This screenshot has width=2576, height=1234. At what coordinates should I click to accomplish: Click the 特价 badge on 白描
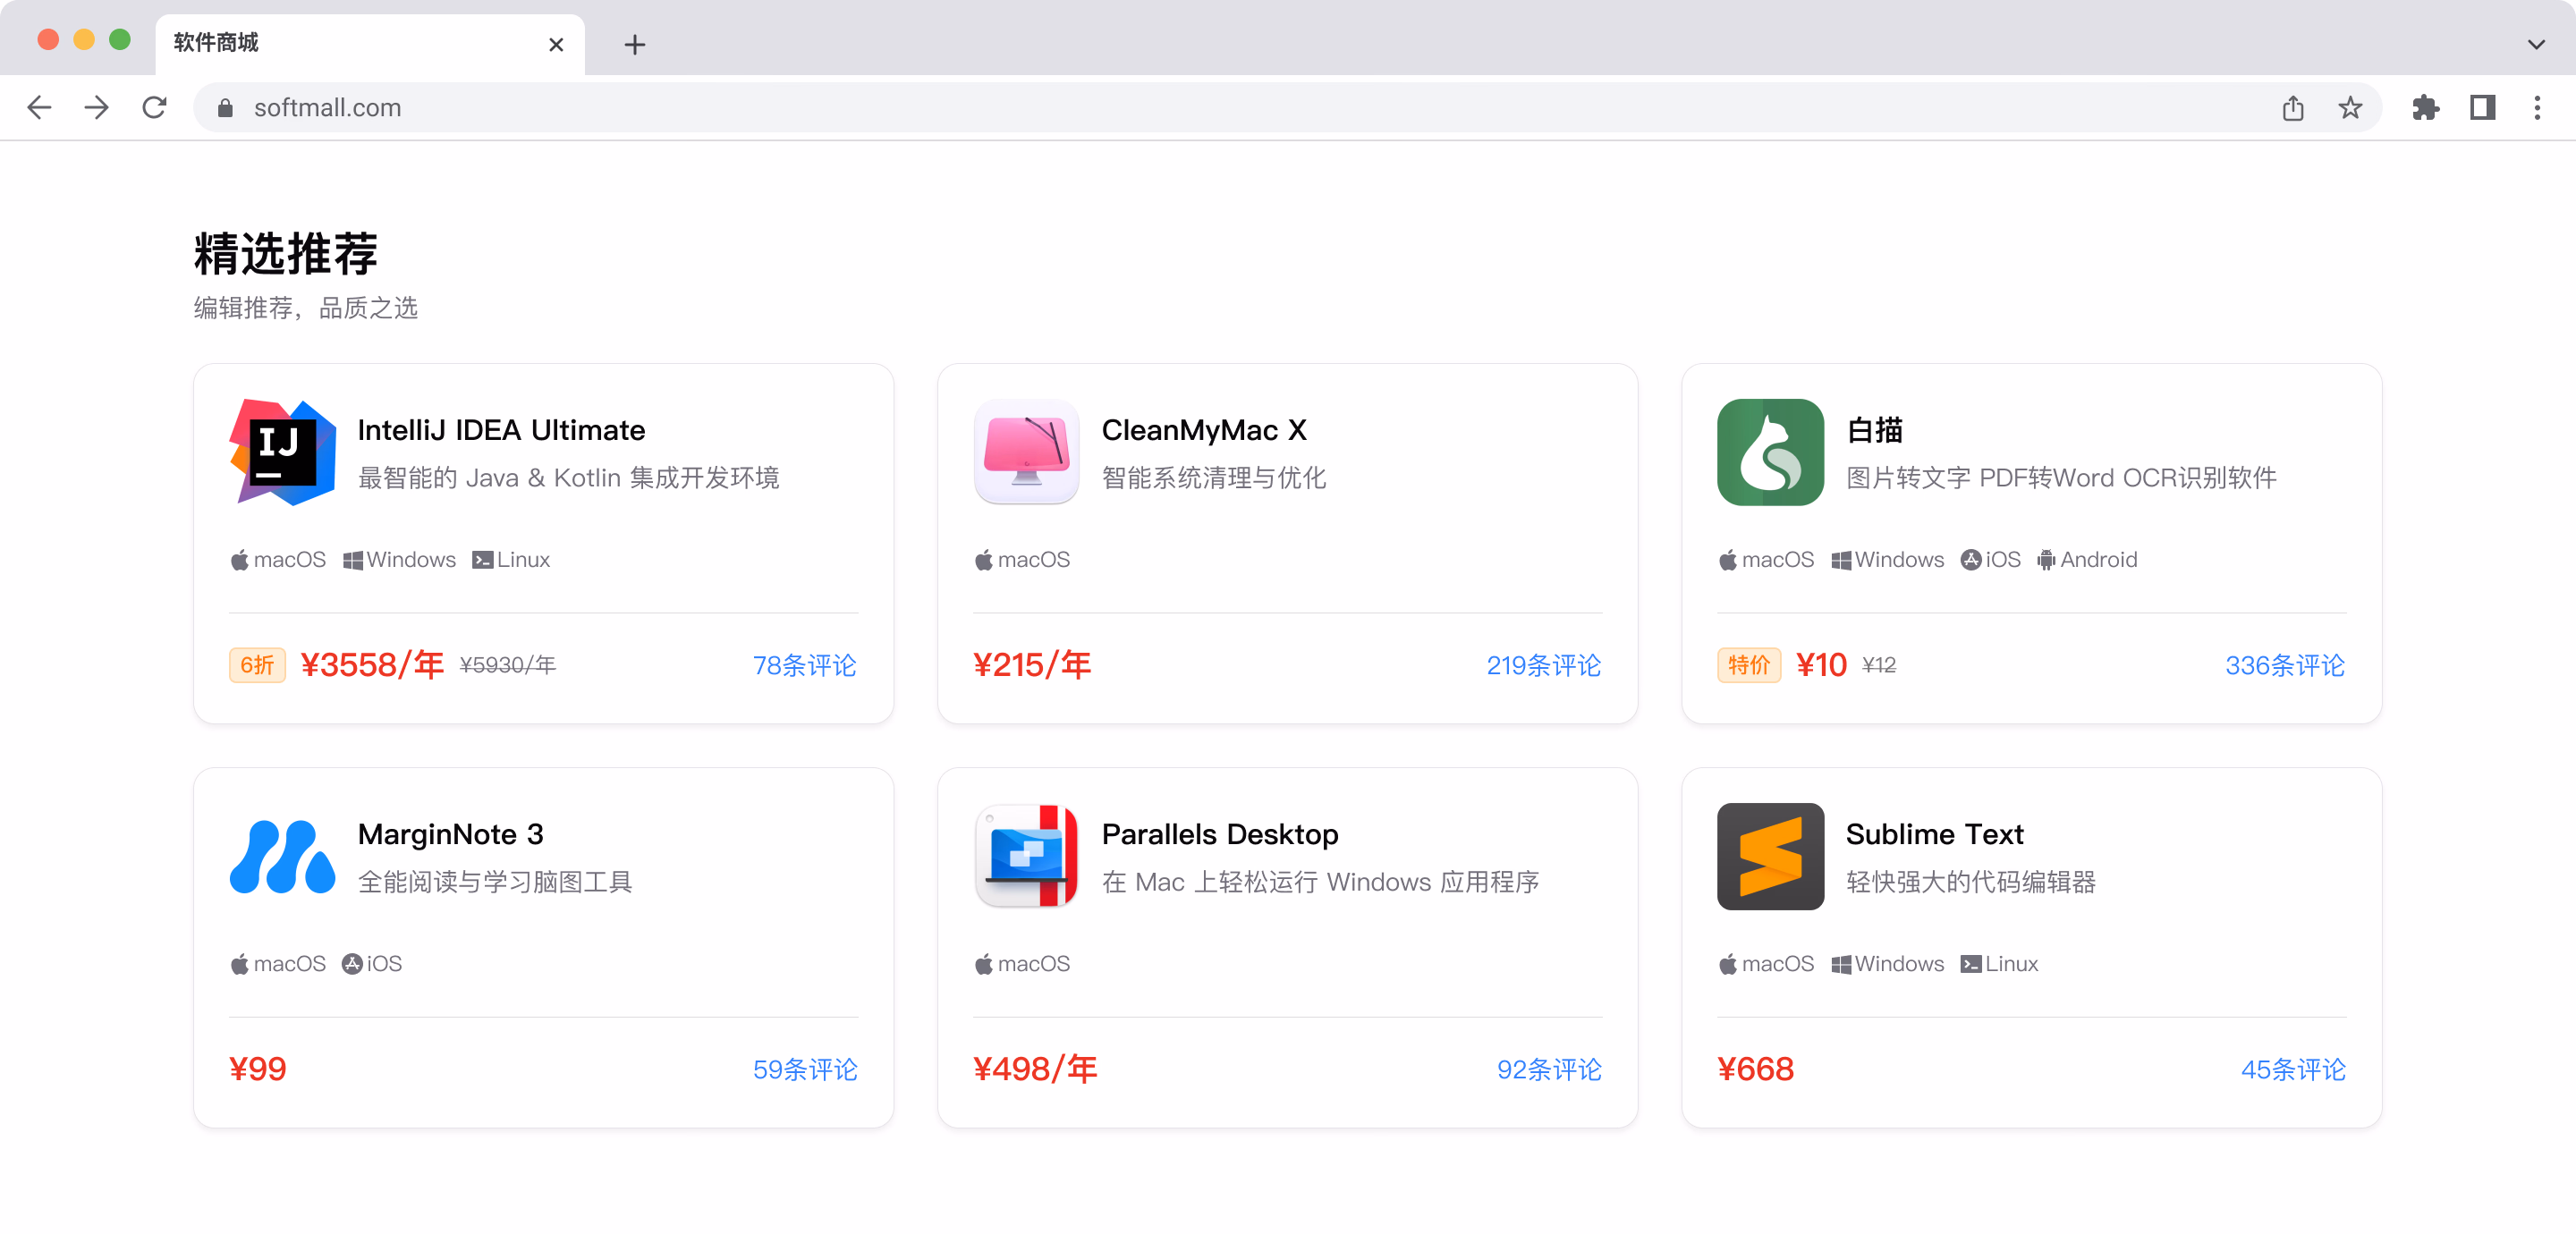pos(1748,665)
